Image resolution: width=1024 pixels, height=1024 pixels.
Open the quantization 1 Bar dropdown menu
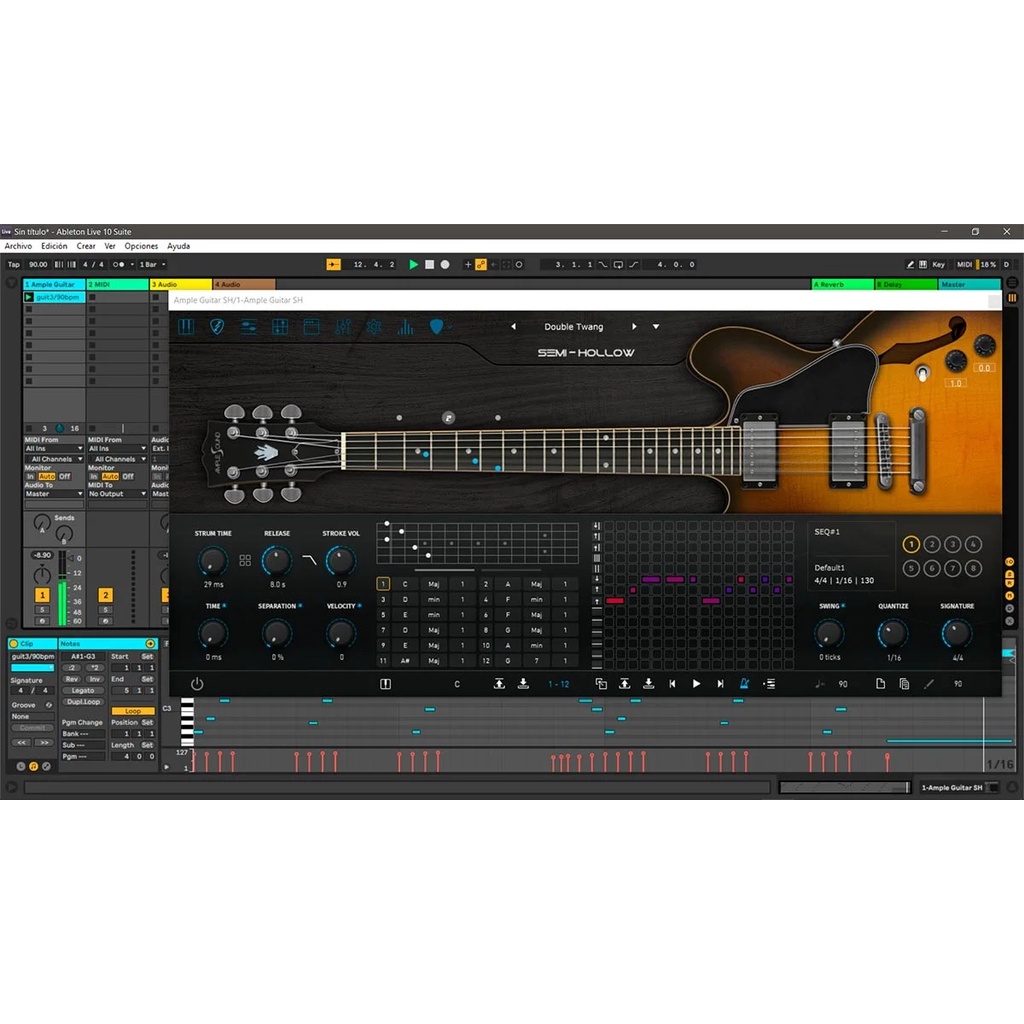(151, 265)
